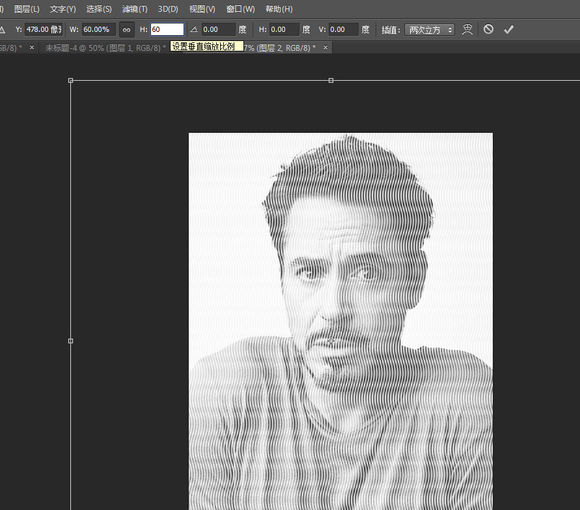This screenshot has height=510, width=580.
Task: Cancel the transform with the circle-slash icon
Action: [x=488, y=29]
